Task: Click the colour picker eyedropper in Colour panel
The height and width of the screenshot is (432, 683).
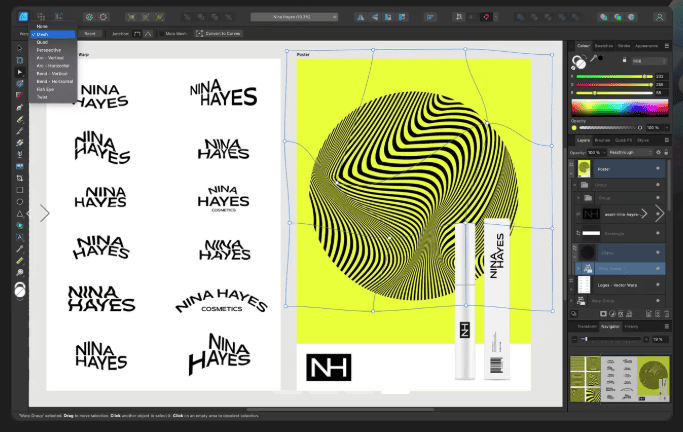Action: (594, 58)
